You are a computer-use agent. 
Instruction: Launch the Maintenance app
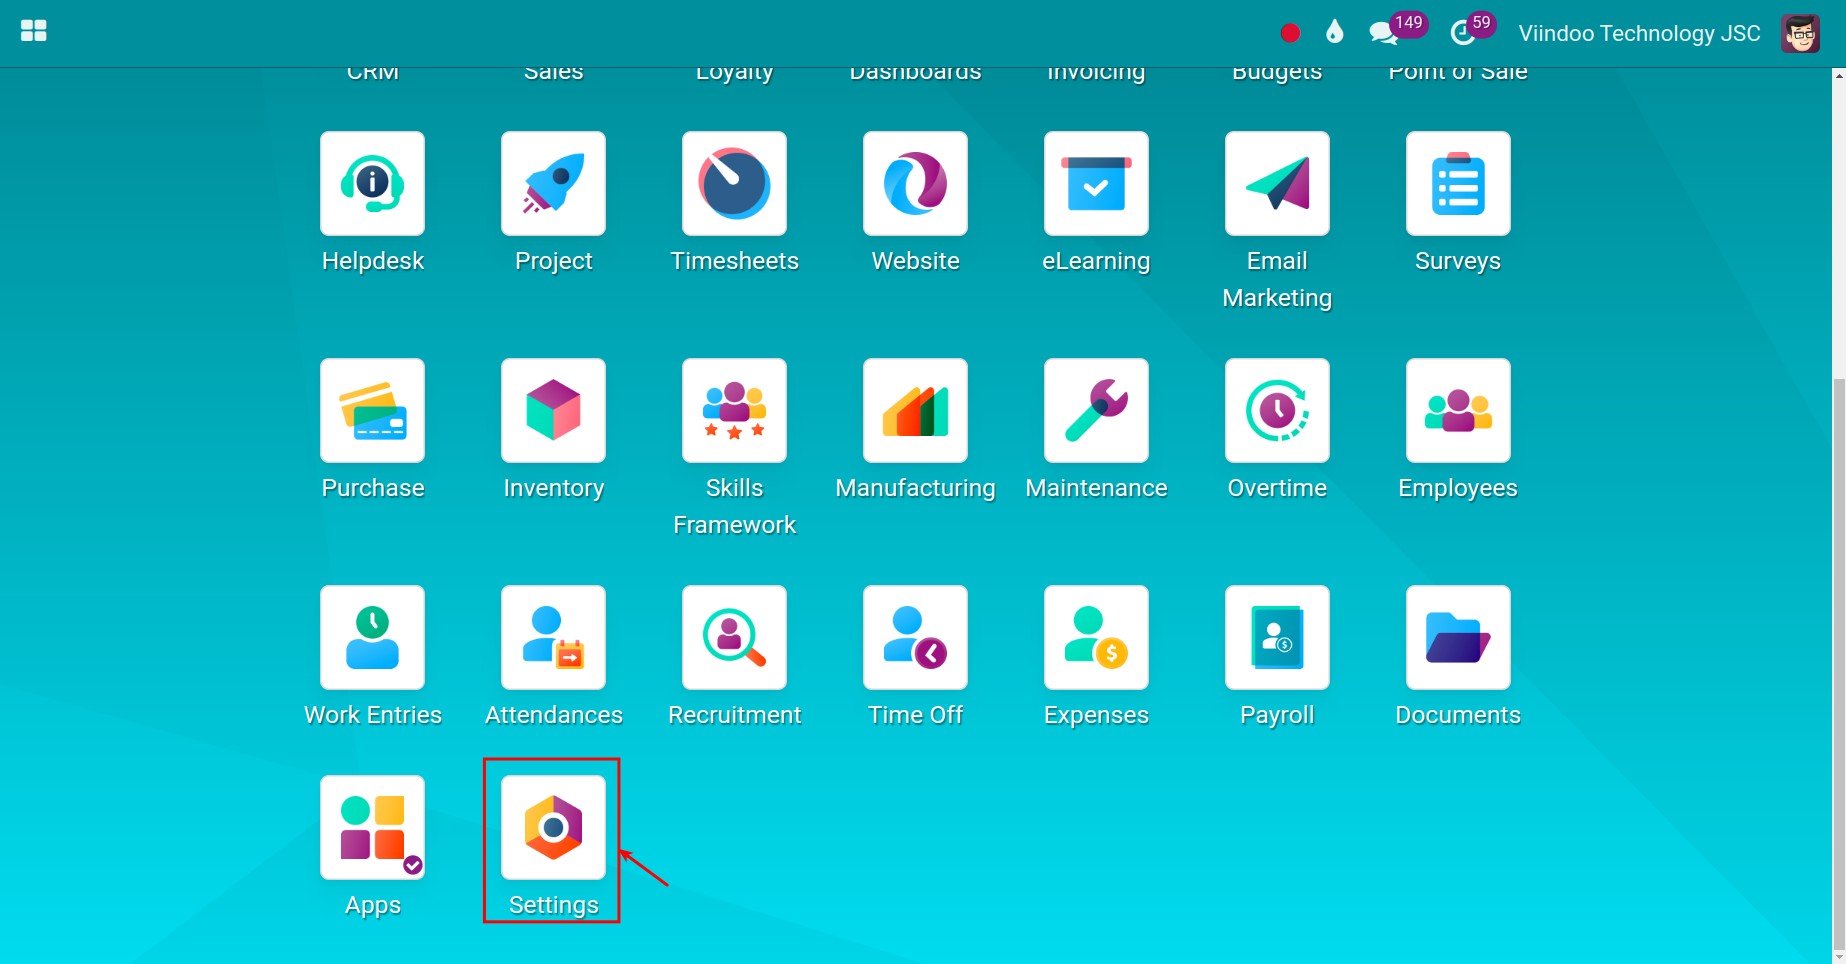[x=1096, y=411]
